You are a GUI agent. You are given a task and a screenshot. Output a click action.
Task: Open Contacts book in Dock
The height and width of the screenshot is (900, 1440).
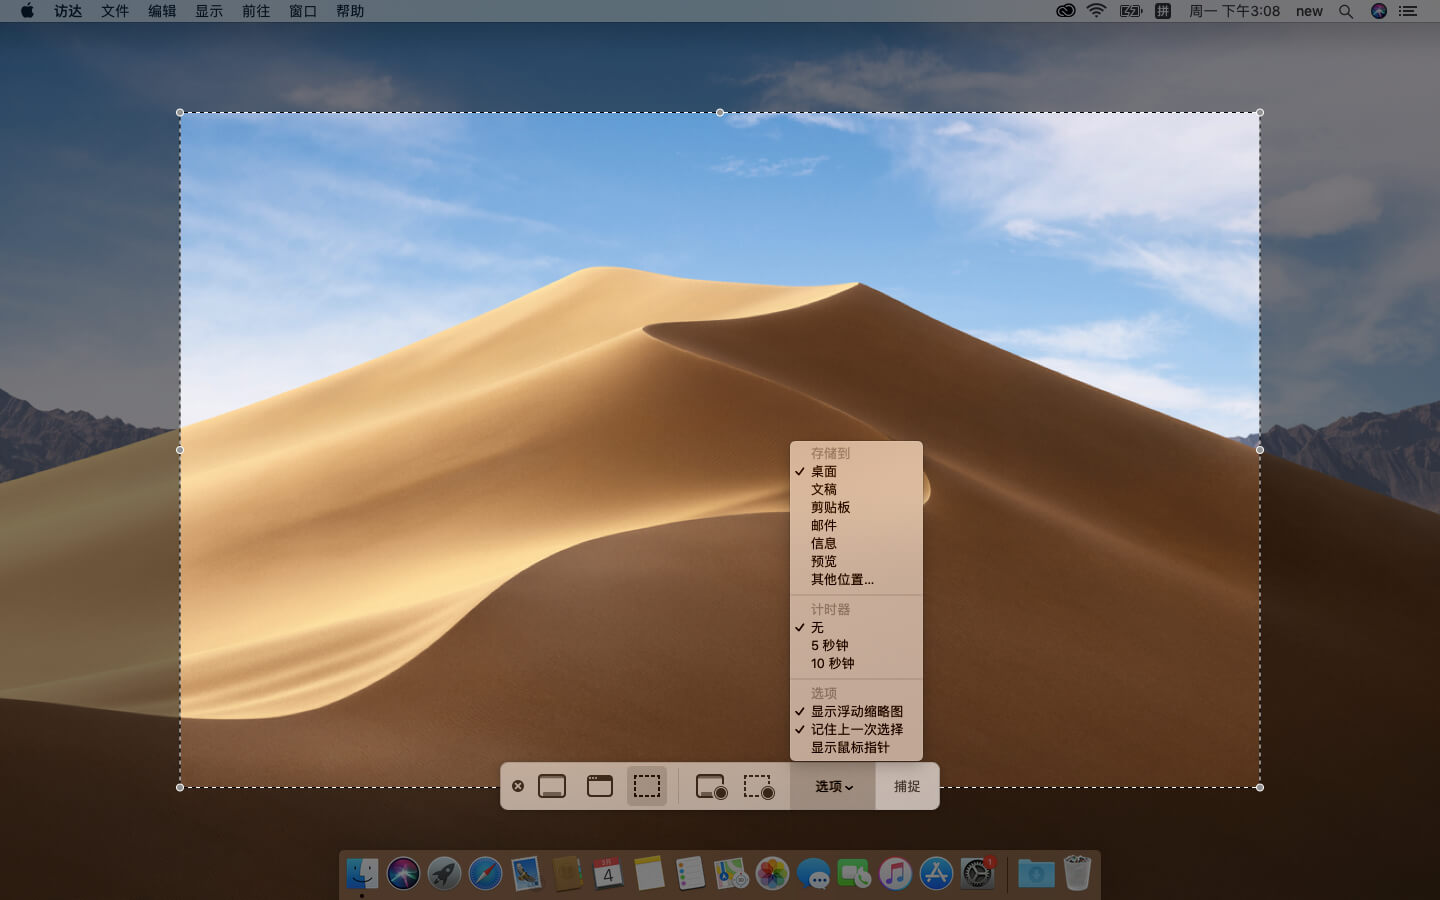point(568,873)
